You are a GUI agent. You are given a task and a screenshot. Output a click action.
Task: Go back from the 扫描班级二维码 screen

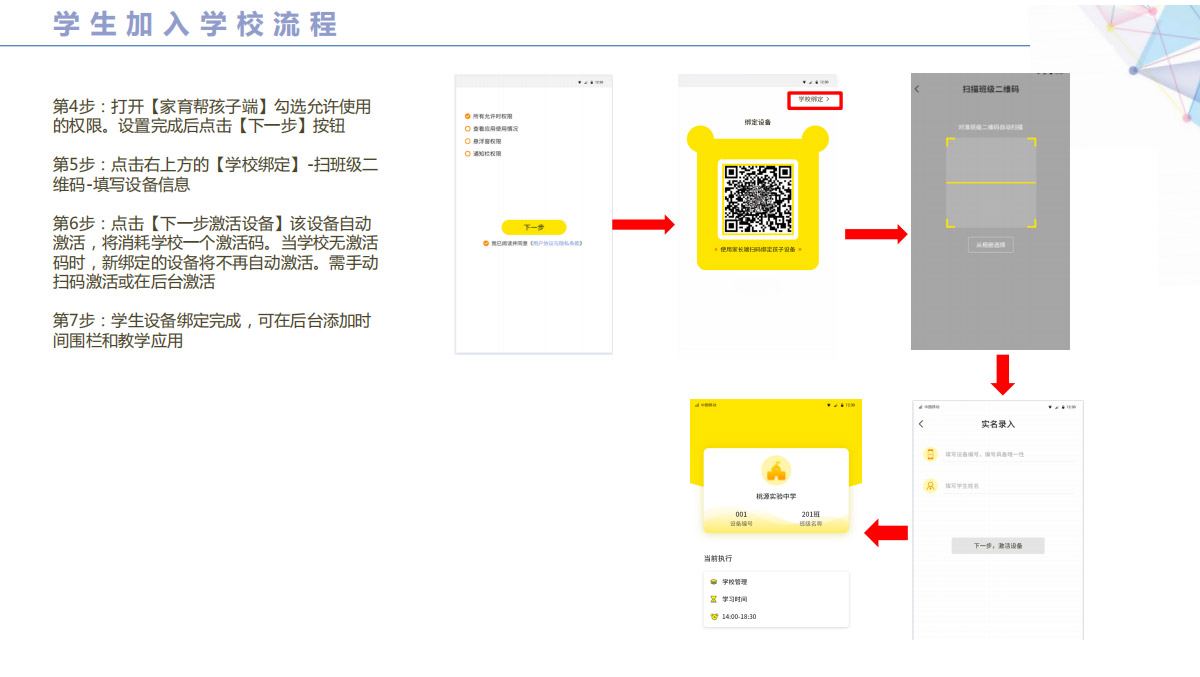click(x=918, y=89)
